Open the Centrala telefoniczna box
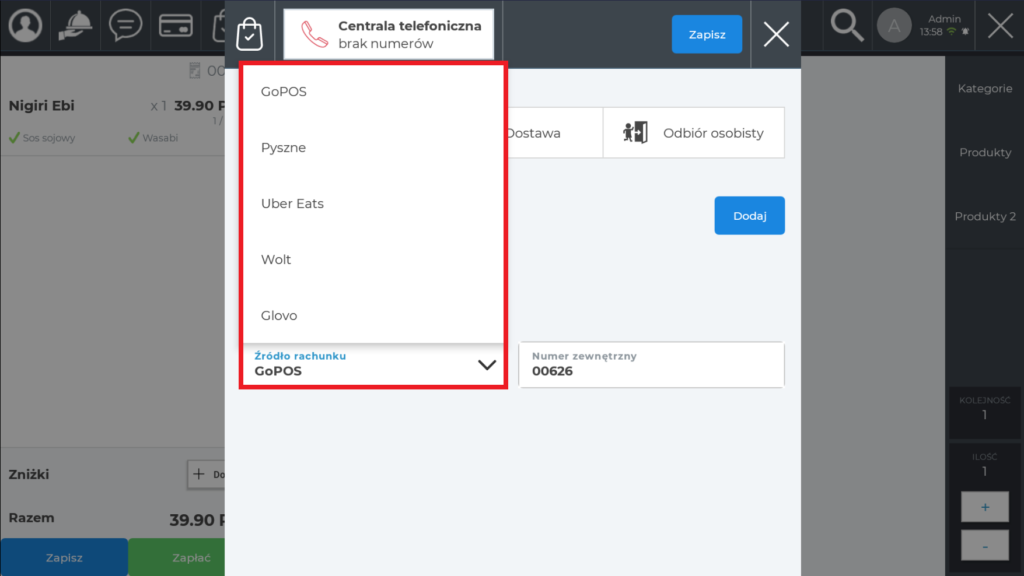Screen dimensions: 1024x576 pyautogui.click(x=389, y=35)
